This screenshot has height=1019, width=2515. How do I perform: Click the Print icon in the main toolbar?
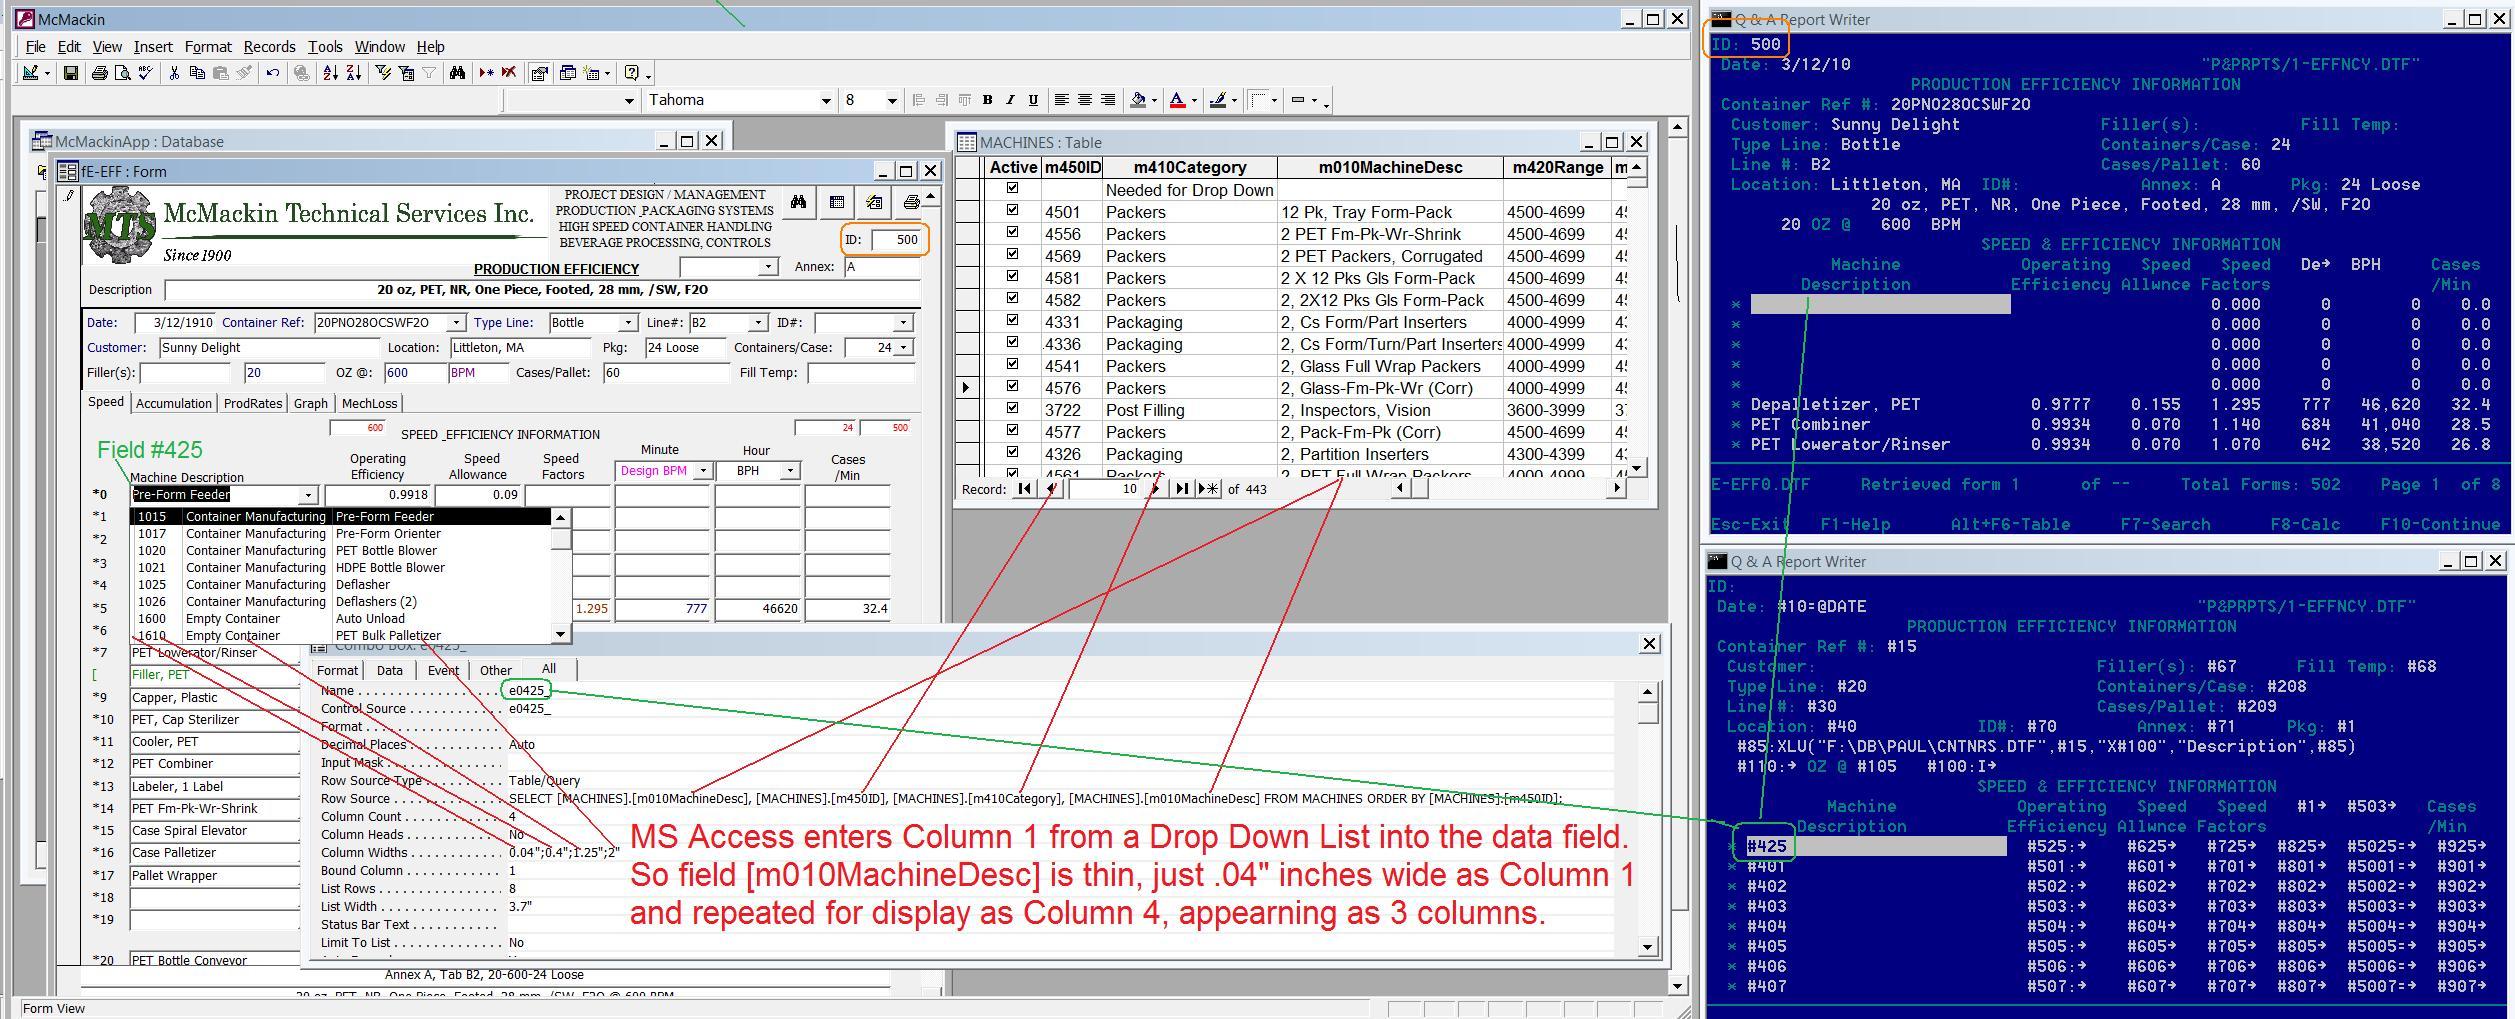[x=99, y=73]
